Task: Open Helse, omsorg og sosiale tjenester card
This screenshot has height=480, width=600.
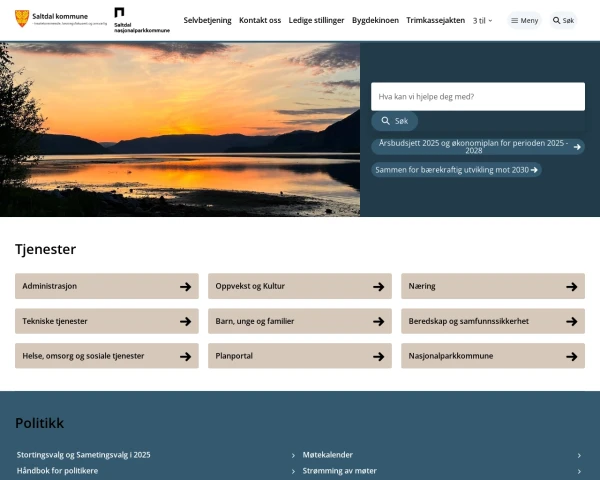Action: 107,356
